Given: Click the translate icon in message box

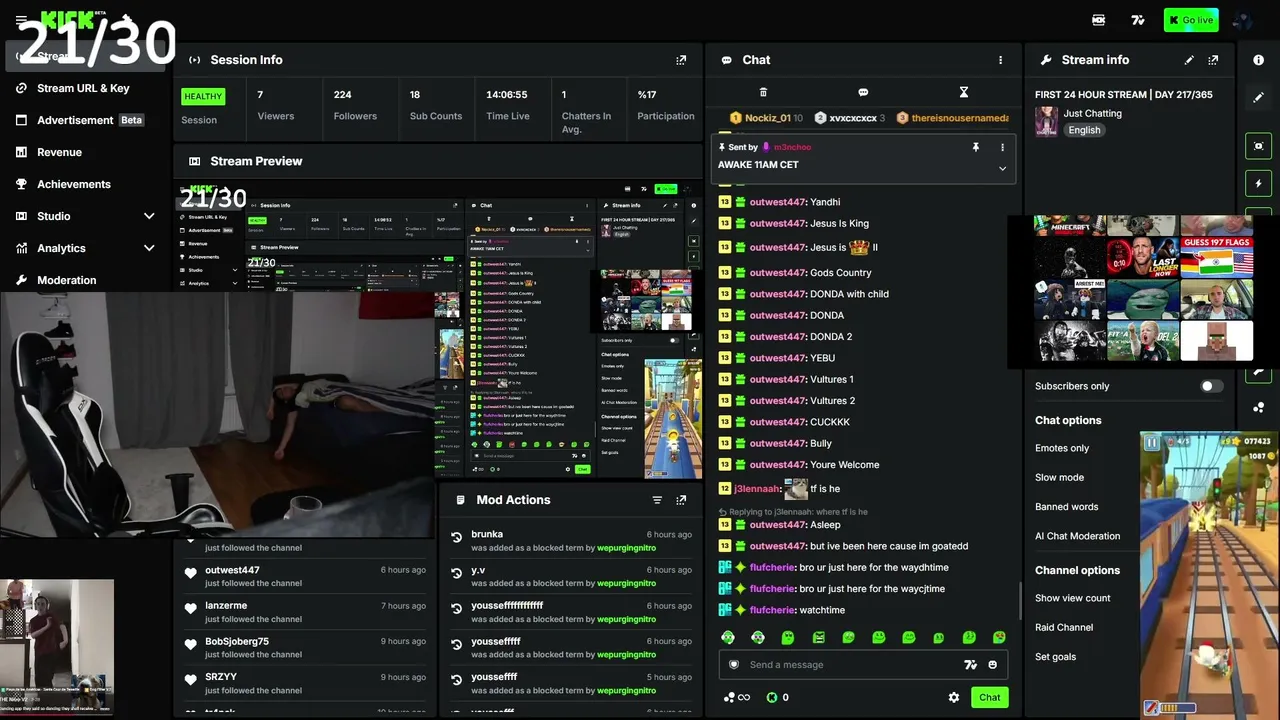Looking at the screenshot, I should (969, 665).
